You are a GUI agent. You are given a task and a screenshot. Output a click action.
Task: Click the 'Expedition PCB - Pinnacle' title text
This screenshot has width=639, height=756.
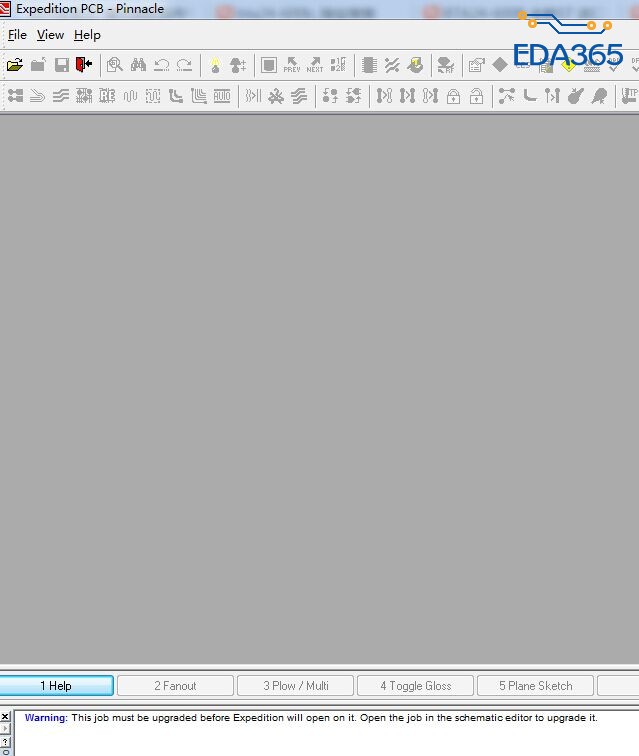coord(90,9)
